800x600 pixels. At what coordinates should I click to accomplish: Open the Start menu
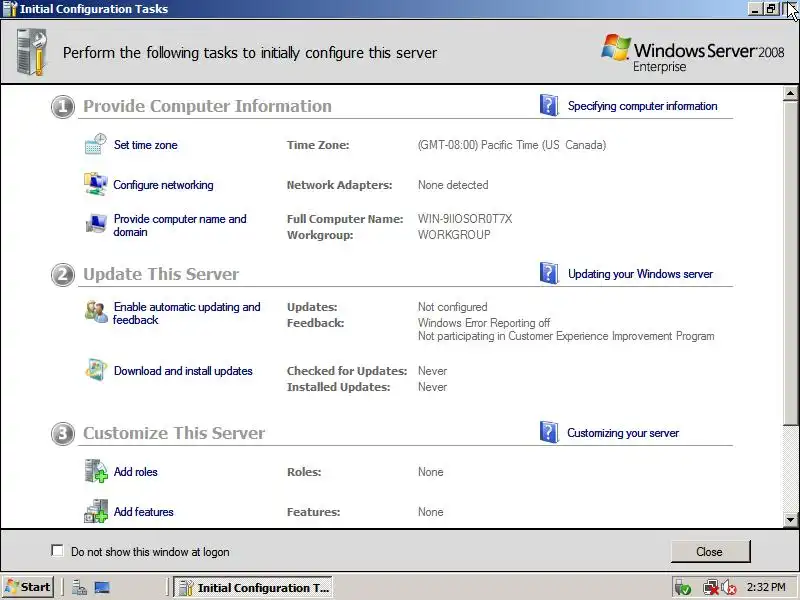pyautogui.click(x=28, y=587)
